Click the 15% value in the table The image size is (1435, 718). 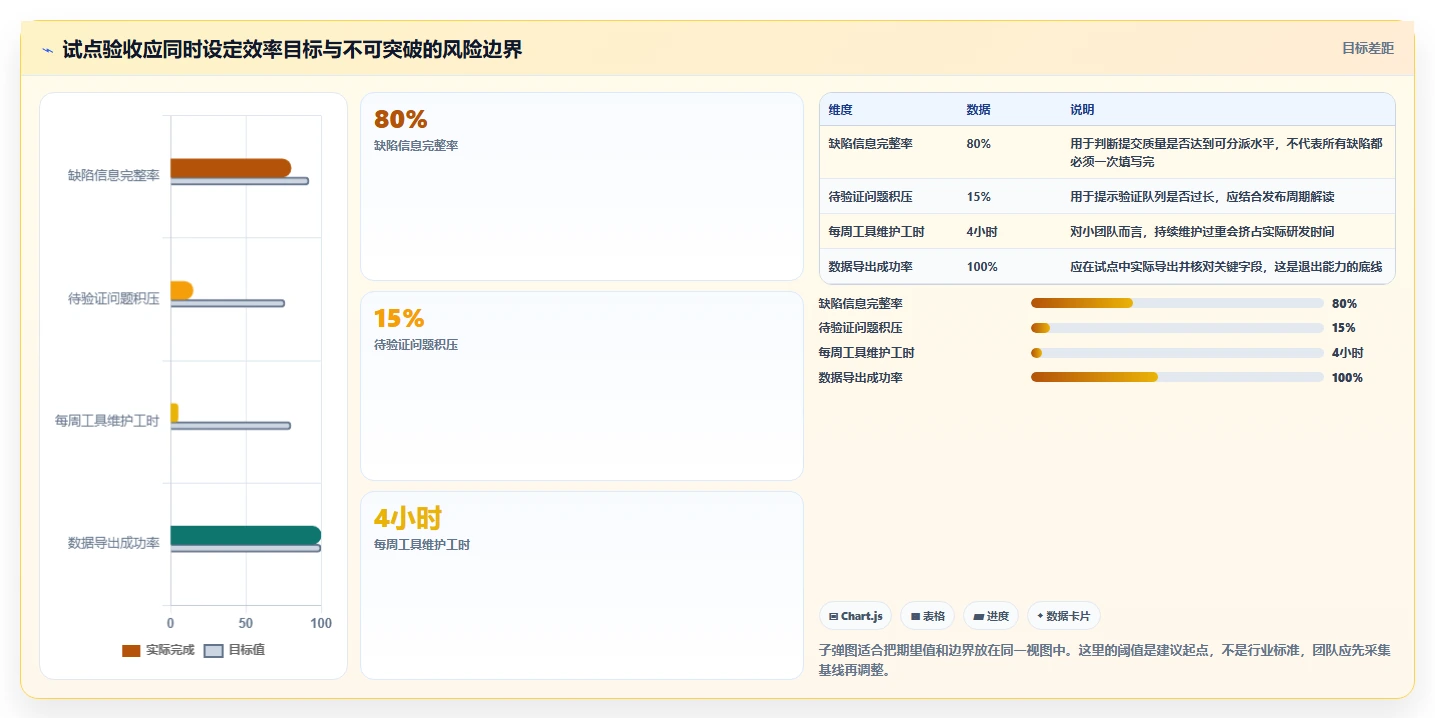tap(978, 197)
